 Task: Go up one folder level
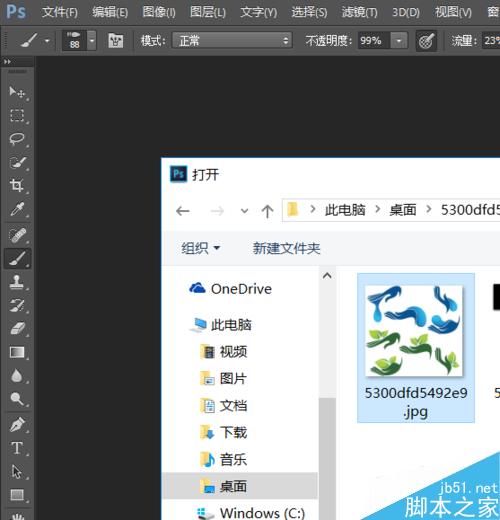tap(267, 211)
